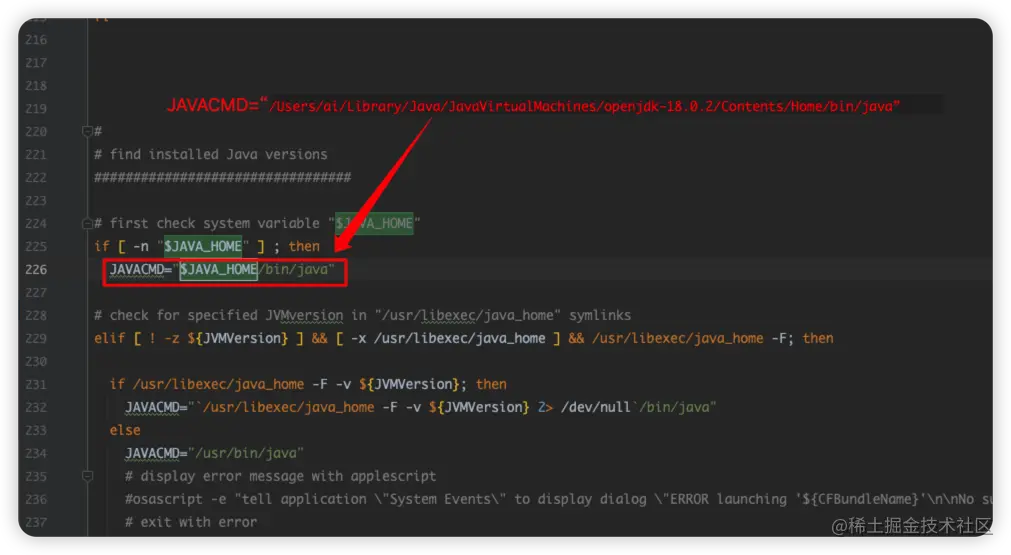Click line number 237 in the gutter

pos(36,522)
